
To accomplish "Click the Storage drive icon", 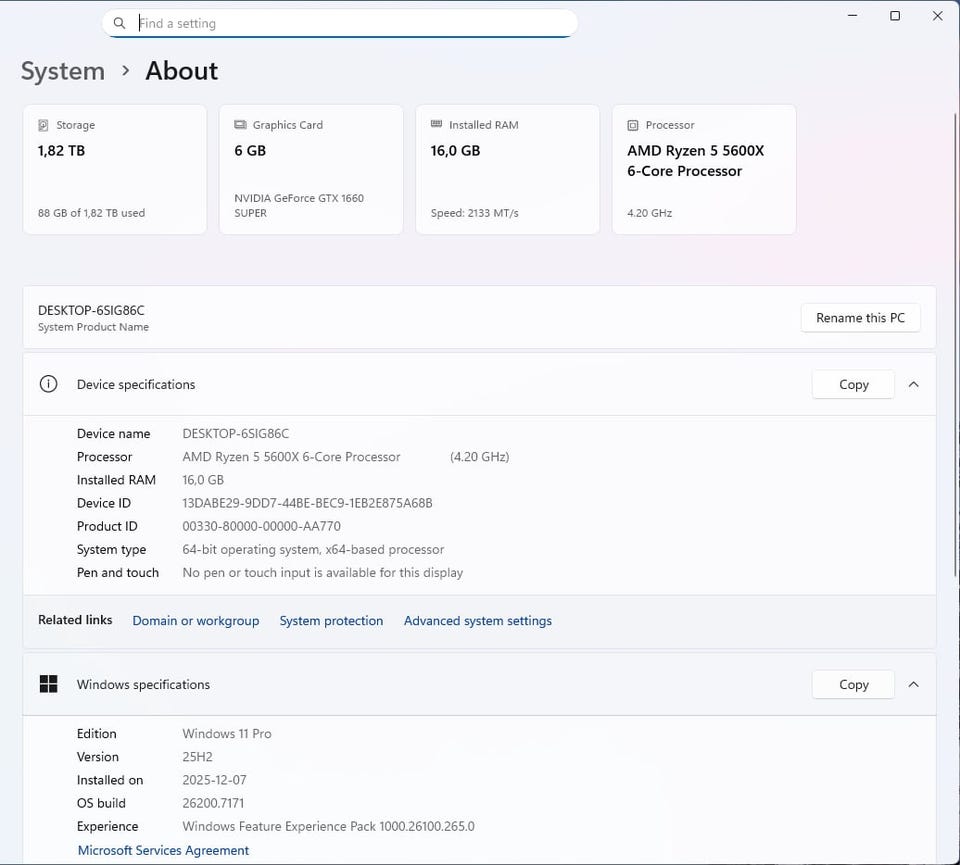I will pos(43,125).
